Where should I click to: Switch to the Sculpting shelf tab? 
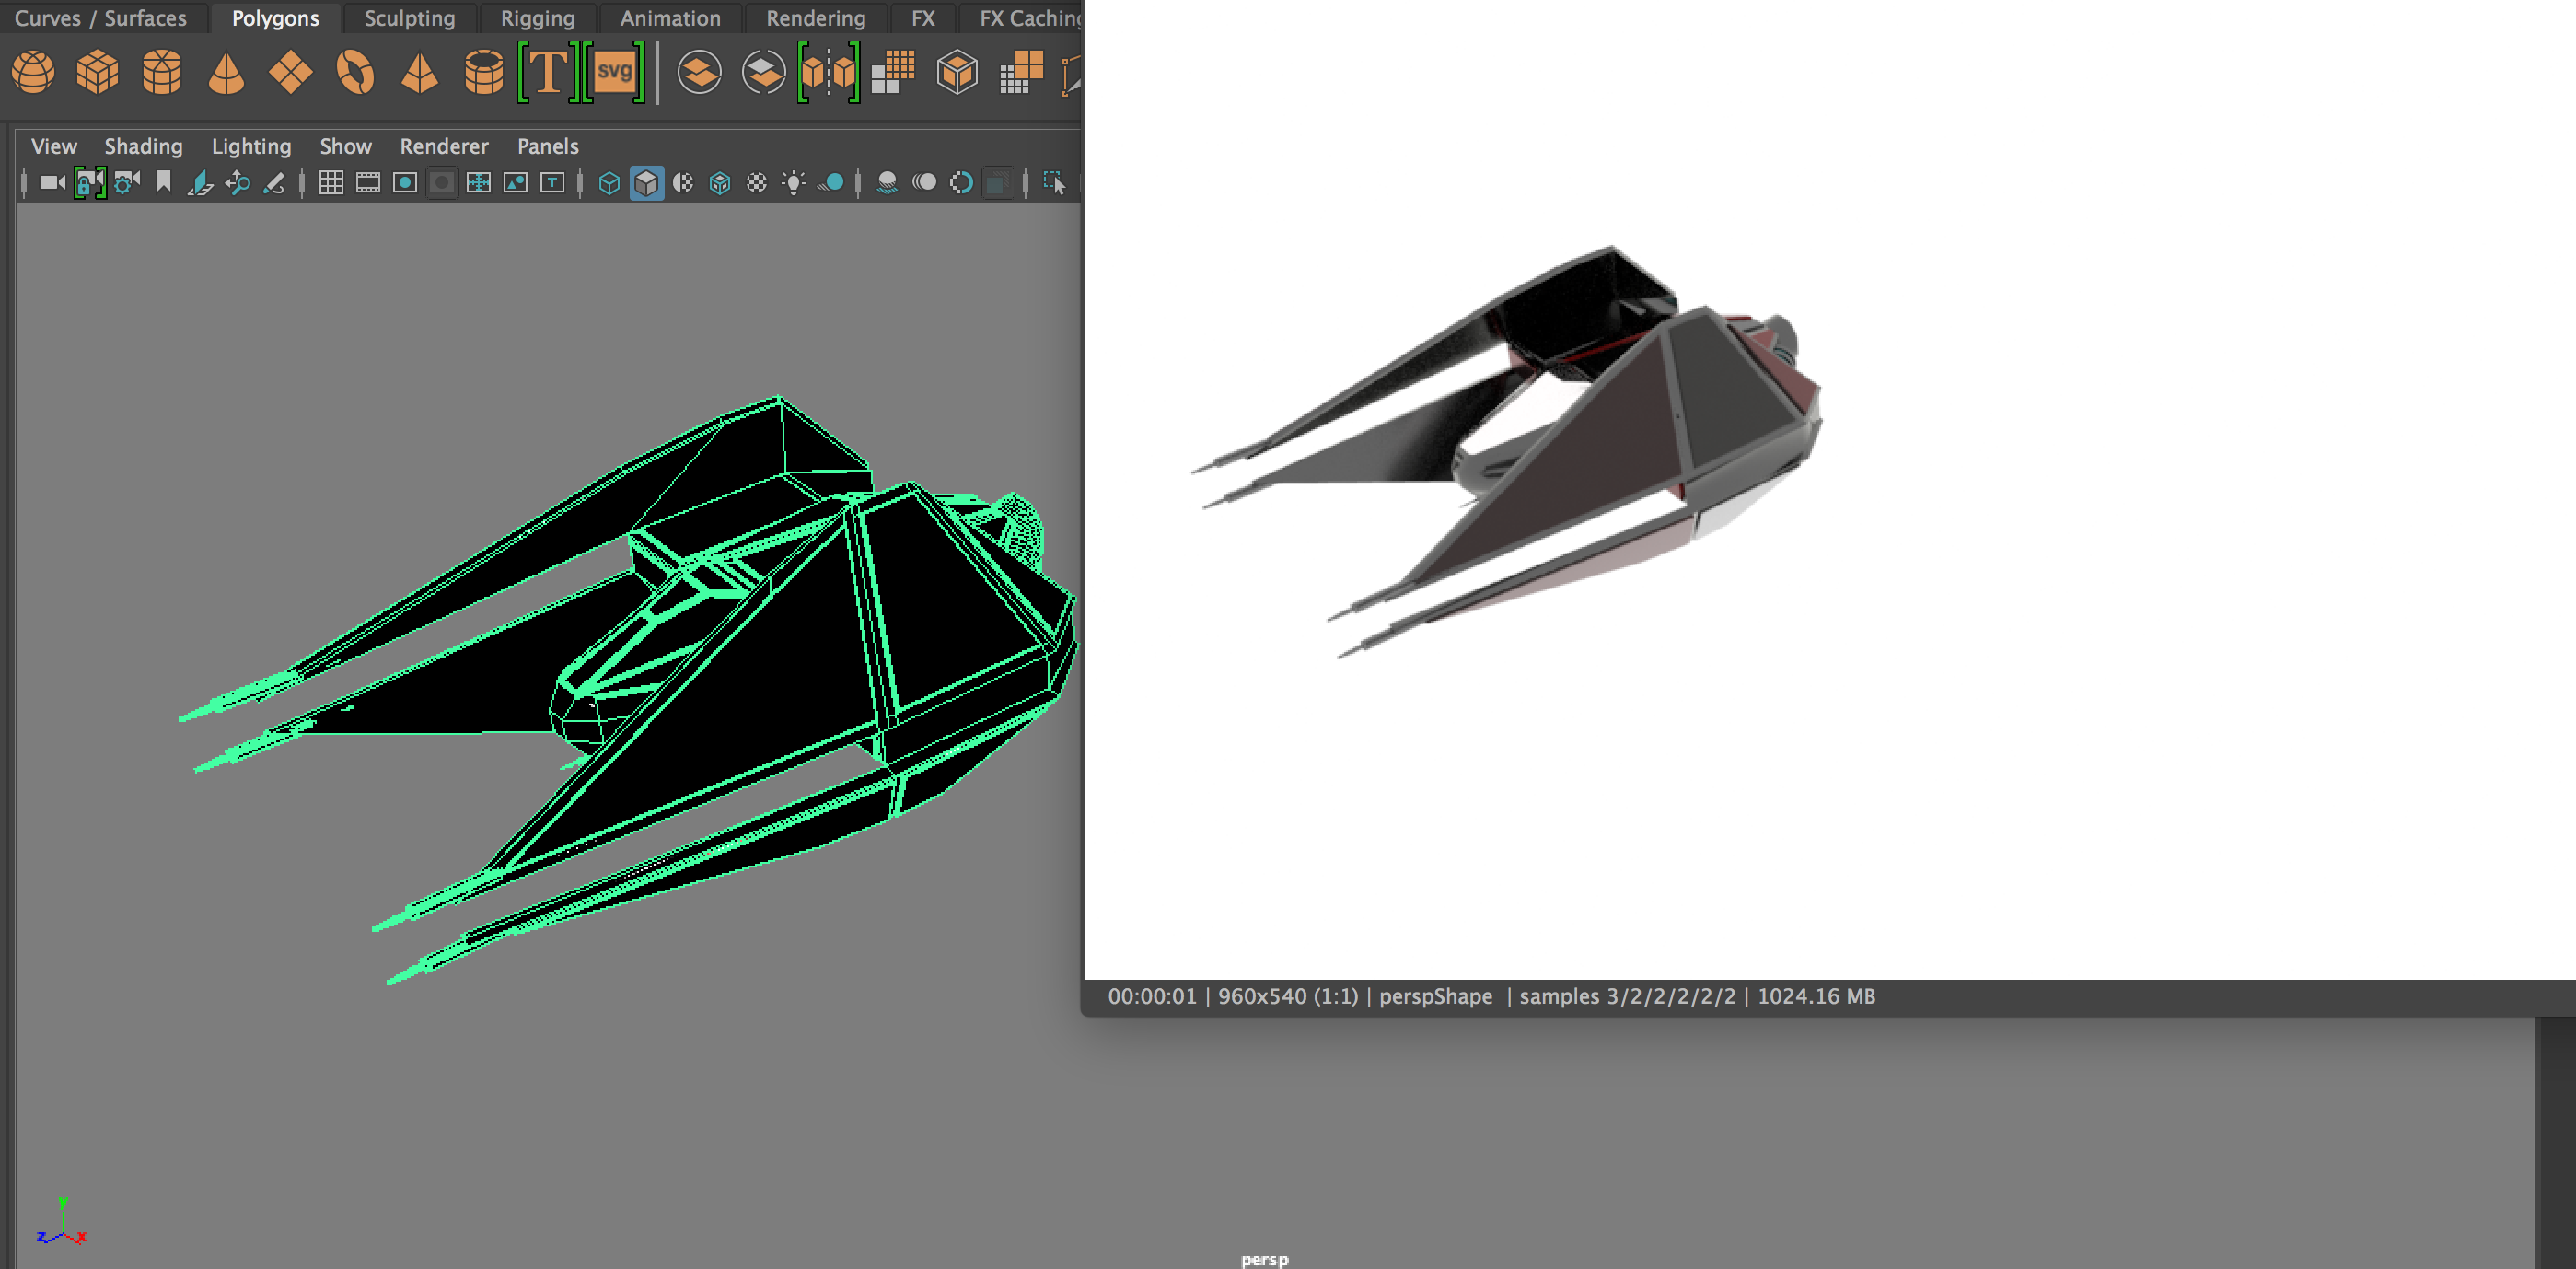click(409, 17)
